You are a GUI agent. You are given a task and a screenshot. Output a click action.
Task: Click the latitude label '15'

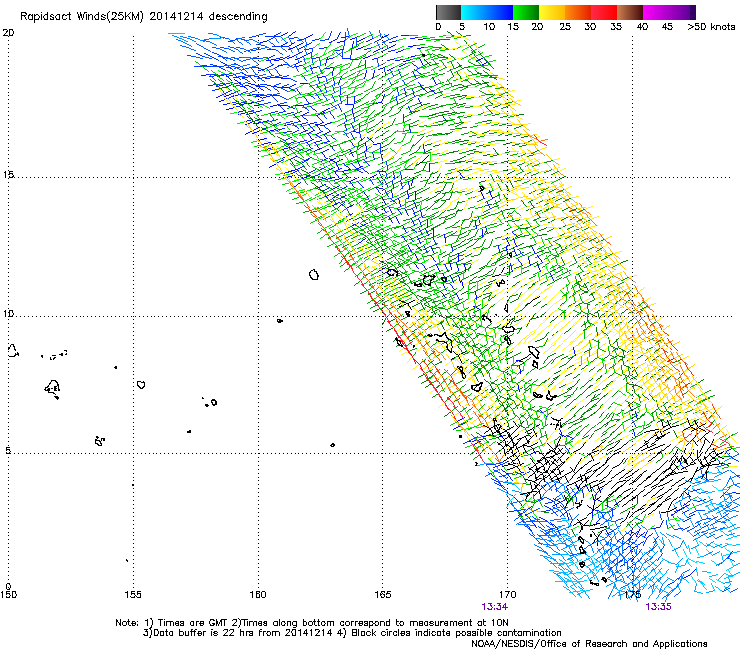pyautogui.click(x=8, y=175)
